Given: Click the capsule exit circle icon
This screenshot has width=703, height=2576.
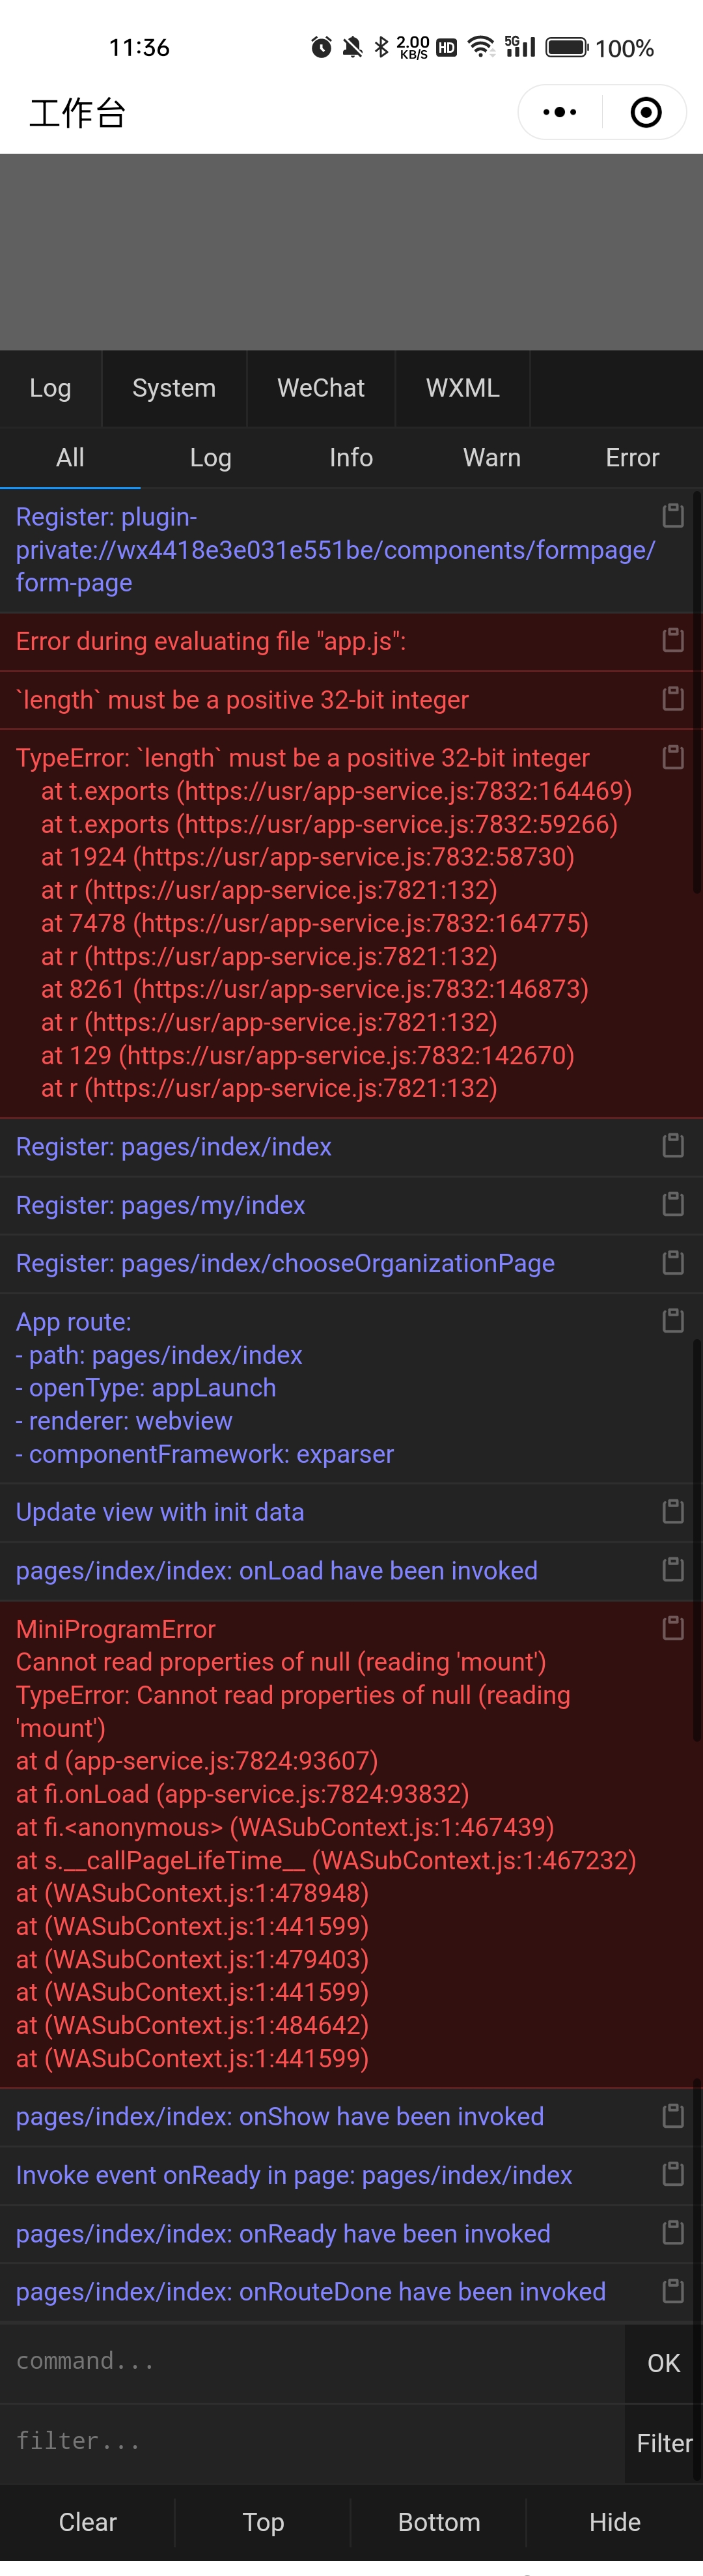Looking at the screenshot, I should click(x=645, y=112).
